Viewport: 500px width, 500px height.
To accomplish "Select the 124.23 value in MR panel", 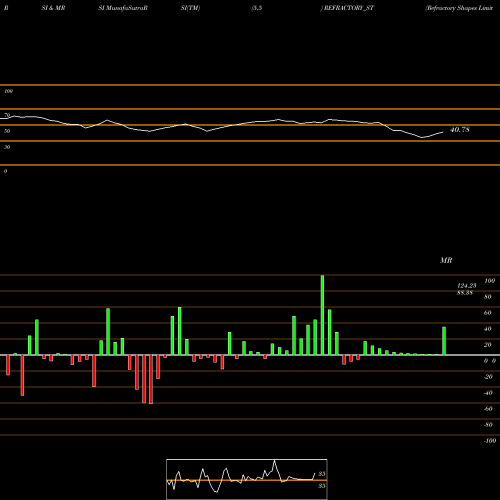I will [x=467, y=286].
